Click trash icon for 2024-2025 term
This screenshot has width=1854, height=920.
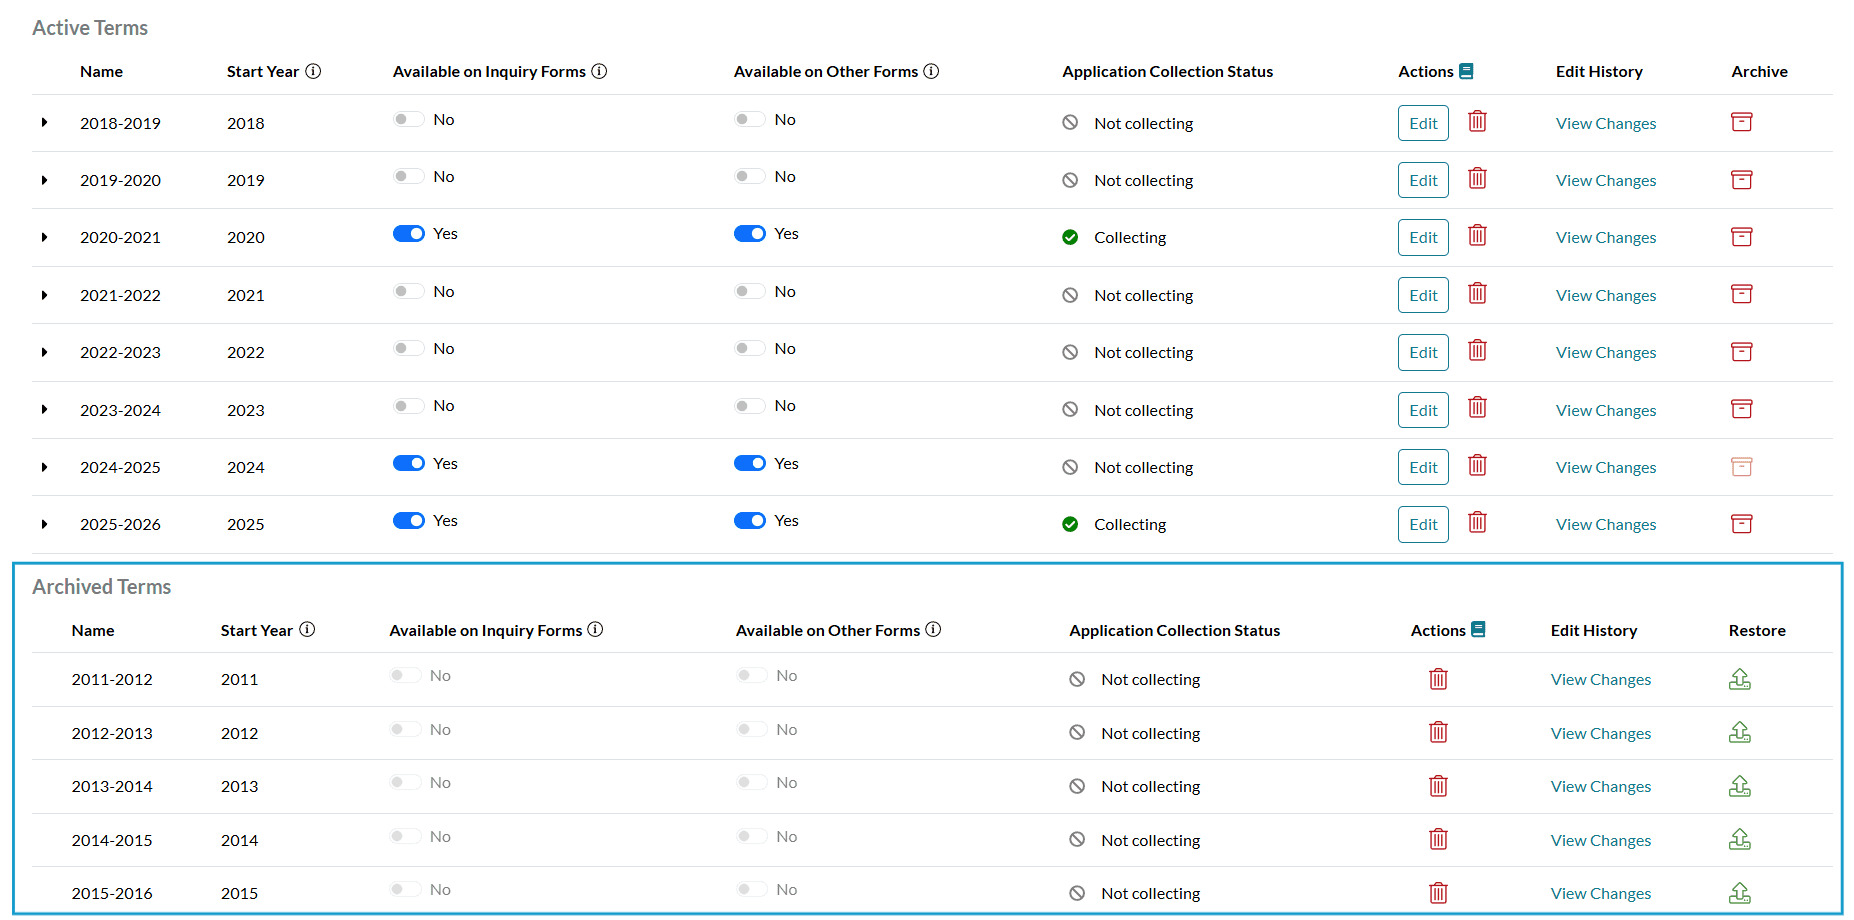[x=1477, y=466]
